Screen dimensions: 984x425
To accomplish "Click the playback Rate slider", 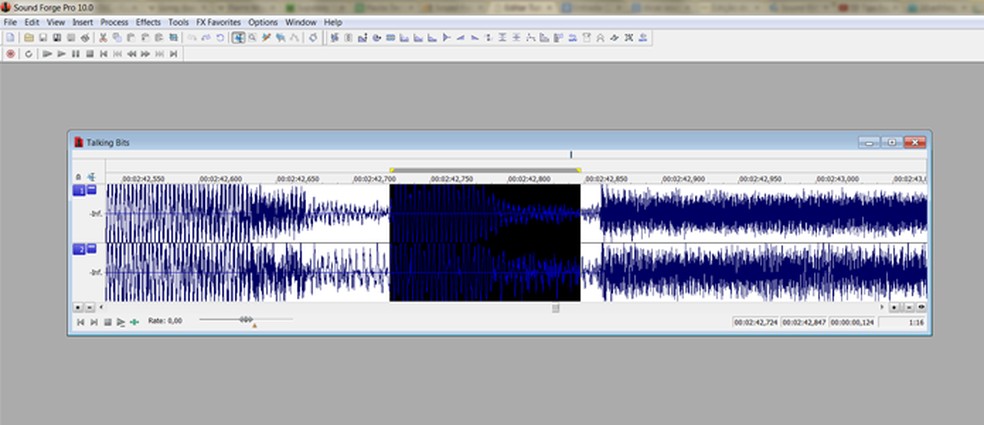I will [244, 320].
